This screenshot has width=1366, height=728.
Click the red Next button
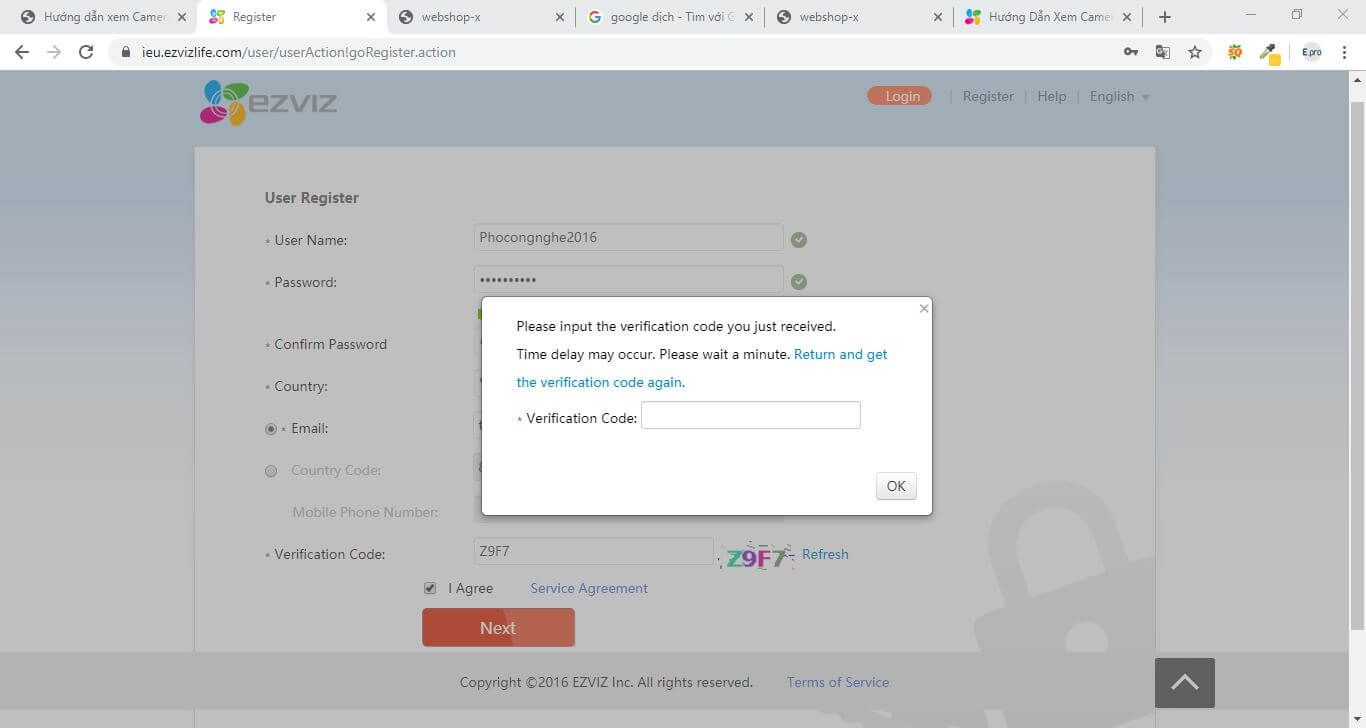[x=498, y=627]
